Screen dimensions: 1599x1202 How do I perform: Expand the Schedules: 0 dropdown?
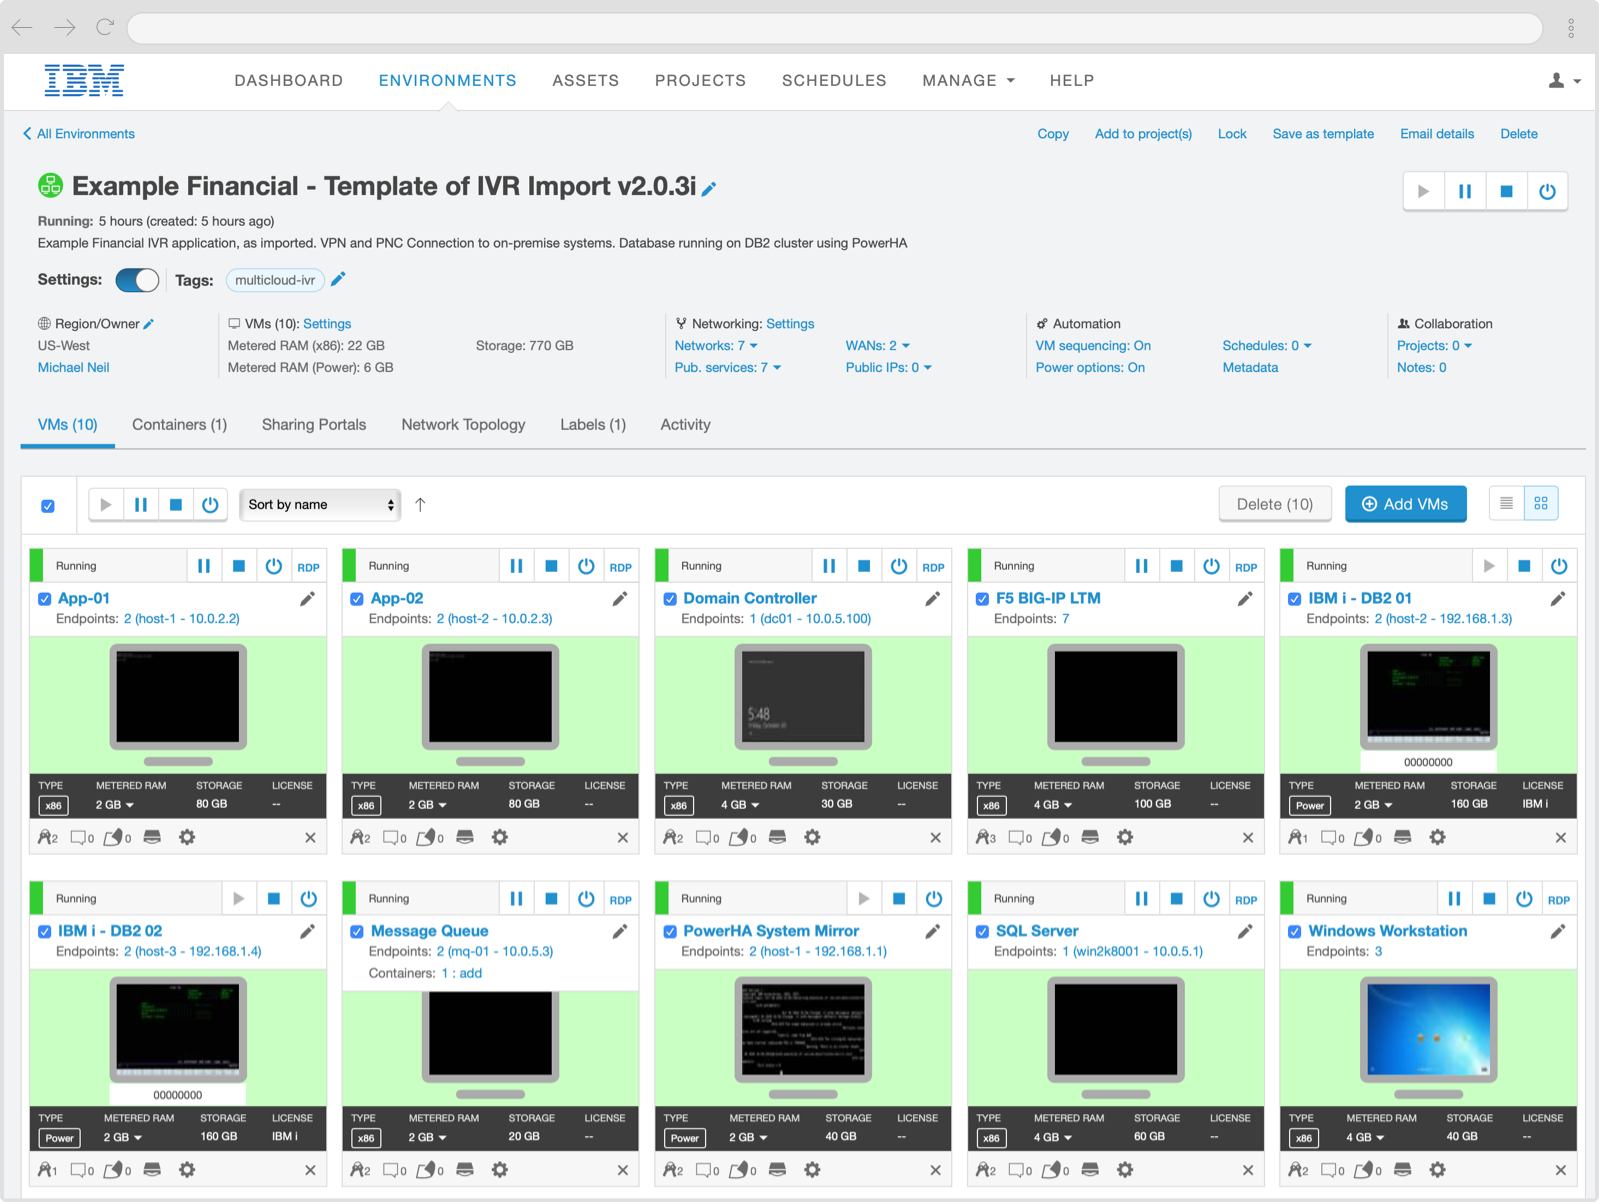click(x=1267, y=346)
